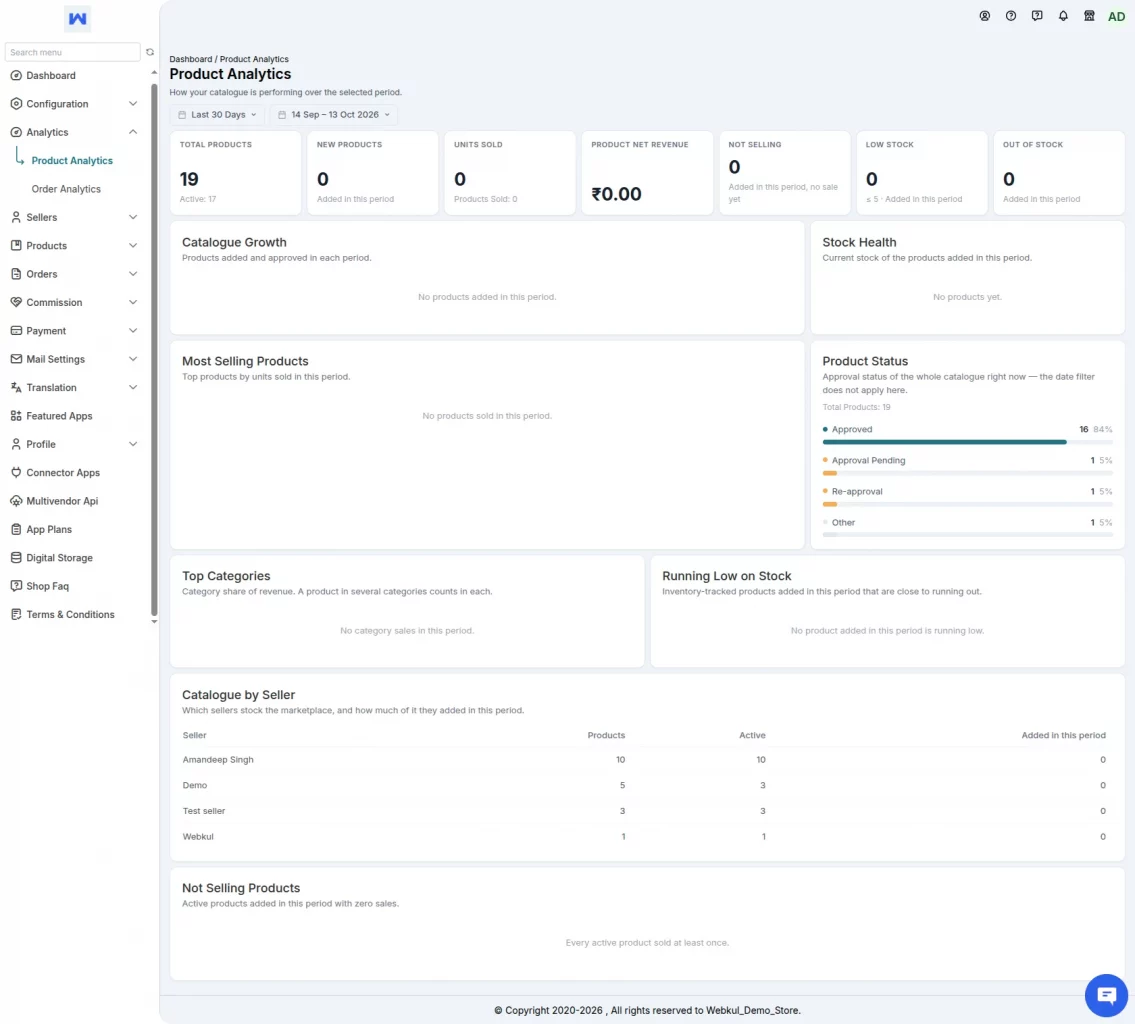The width and height of the screenshot is (1135, 1024).
Task: Click the Commission icon
Action: coord(16,302)
